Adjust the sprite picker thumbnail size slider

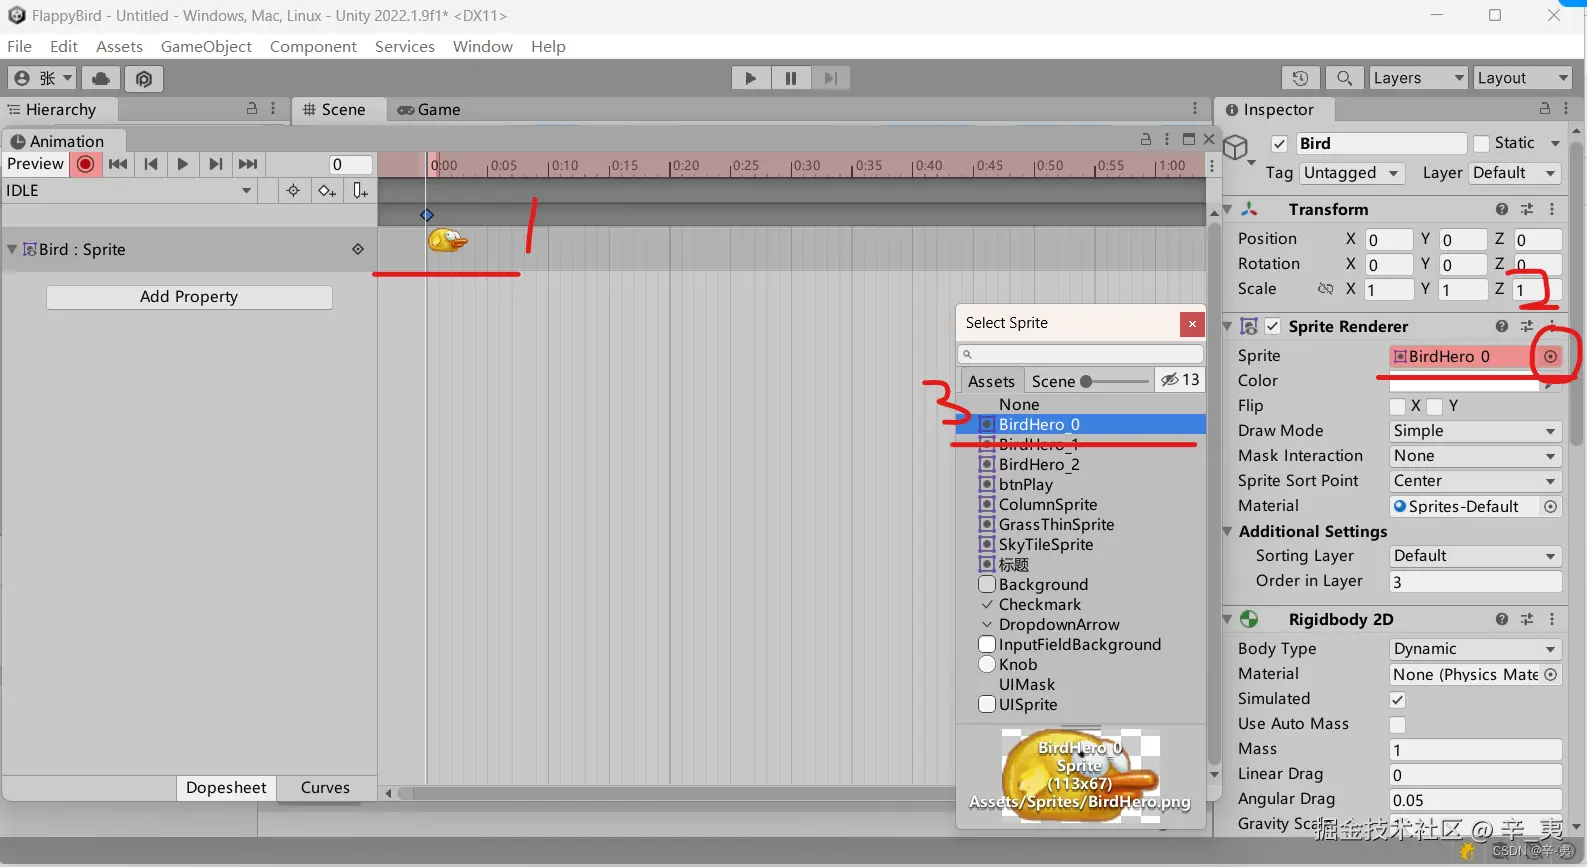coord(1114,381)
